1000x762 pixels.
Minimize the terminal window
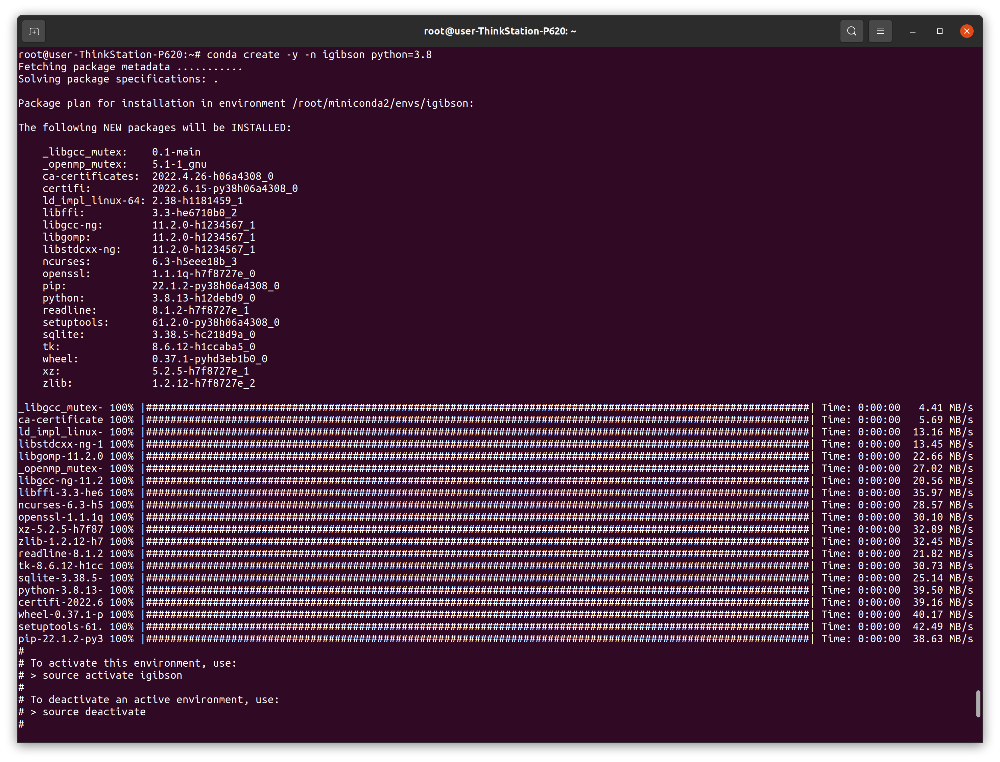coord(913,31)
